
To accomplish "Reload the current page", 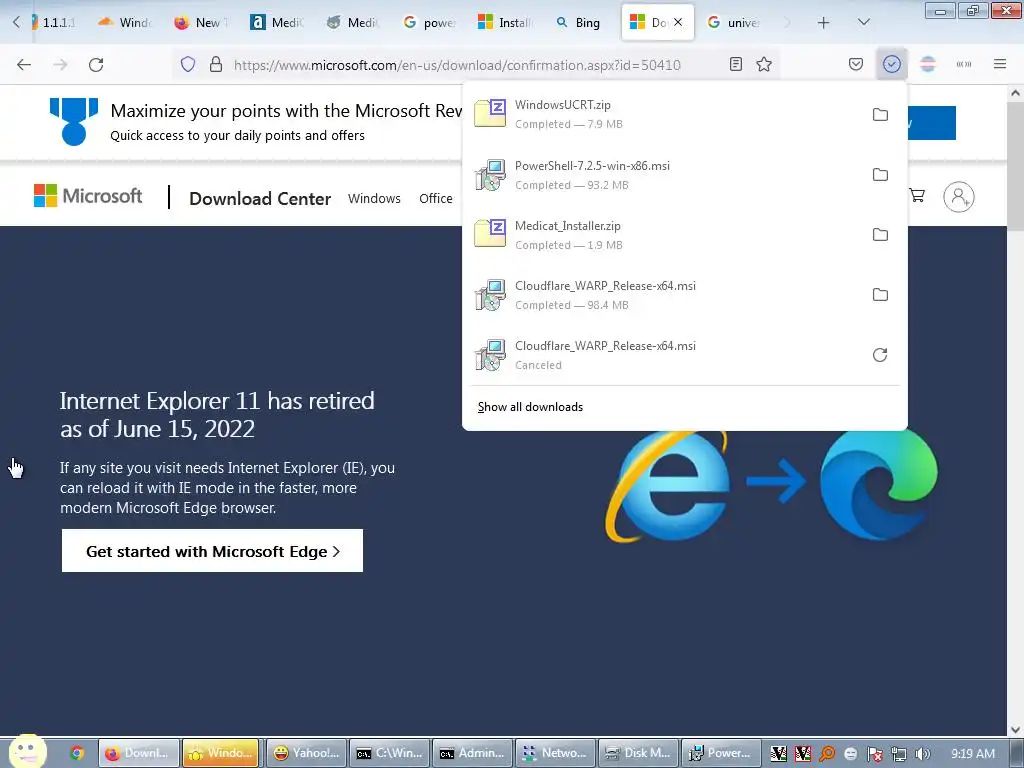I will click(x=96, y=65).
